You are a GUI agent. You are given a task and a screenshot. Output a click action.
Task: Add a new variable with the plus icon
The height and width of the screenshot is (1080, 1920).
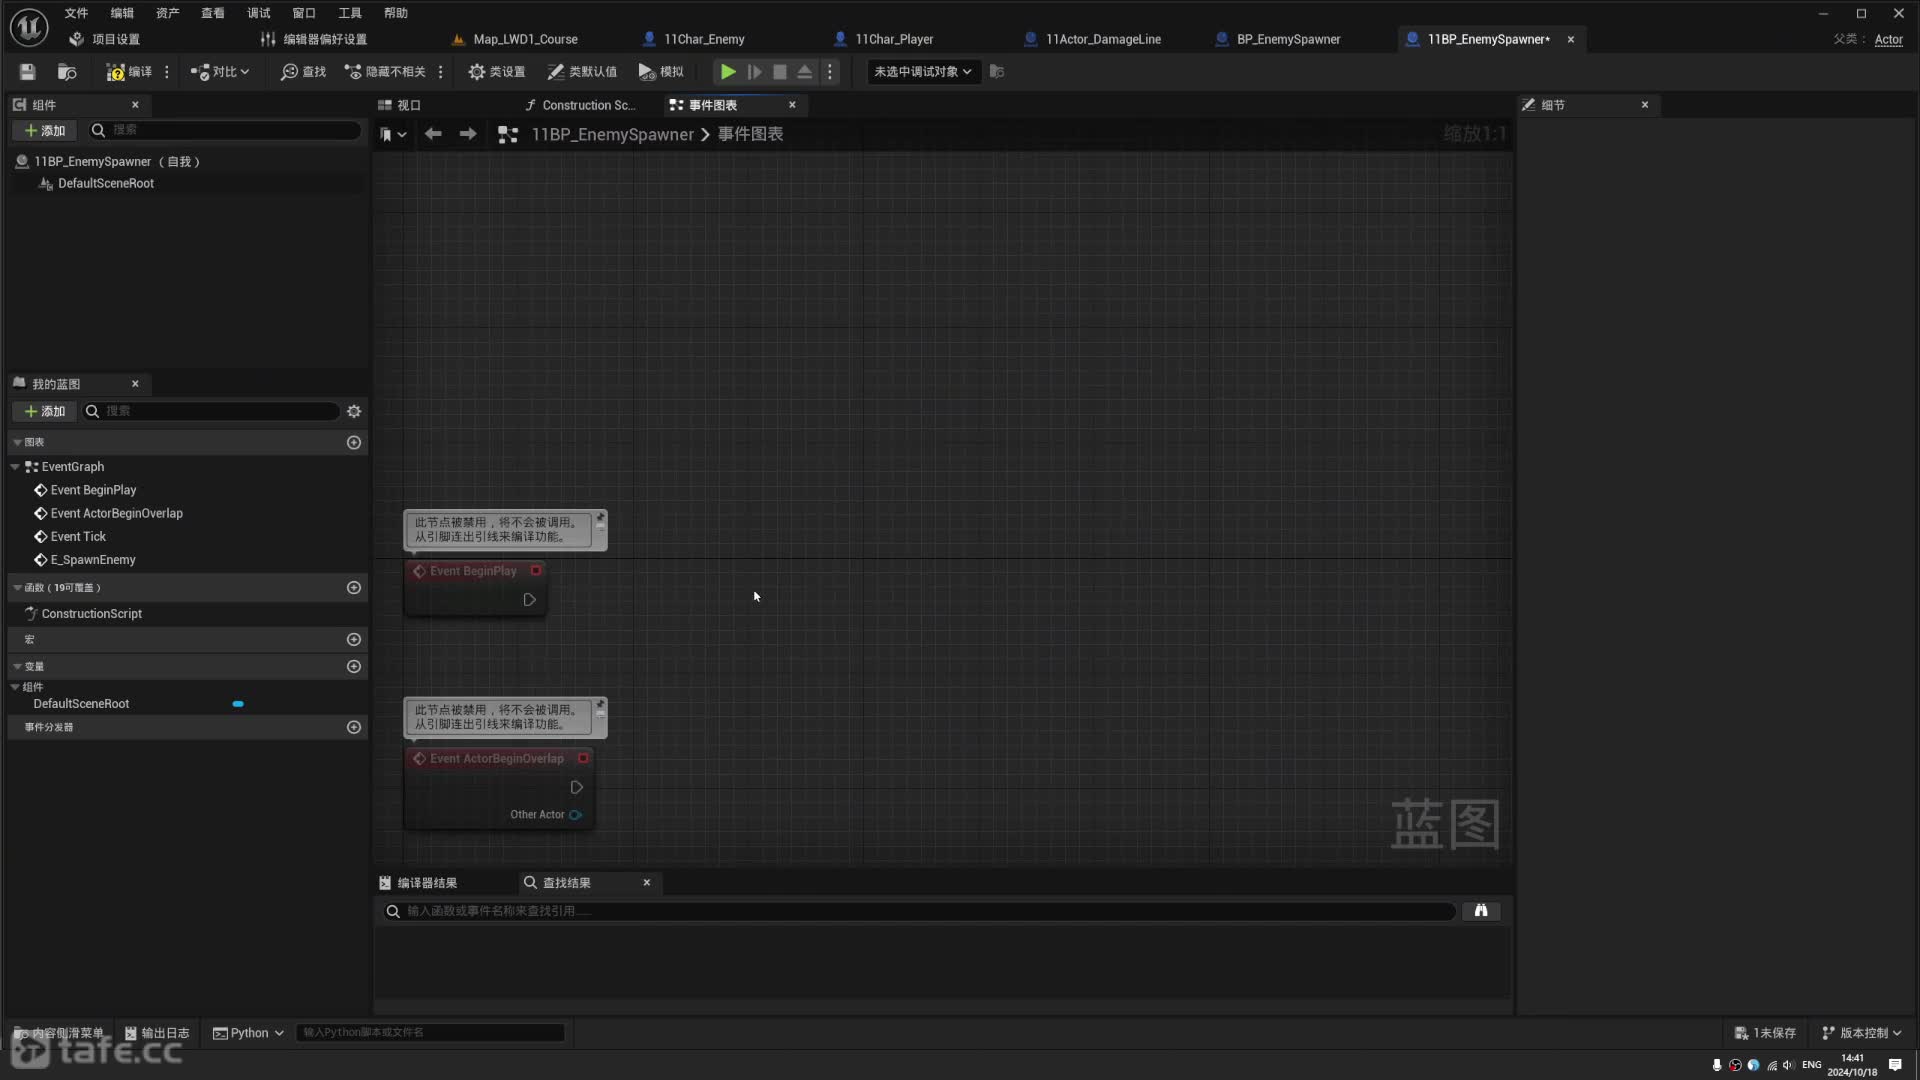(354, 667)
